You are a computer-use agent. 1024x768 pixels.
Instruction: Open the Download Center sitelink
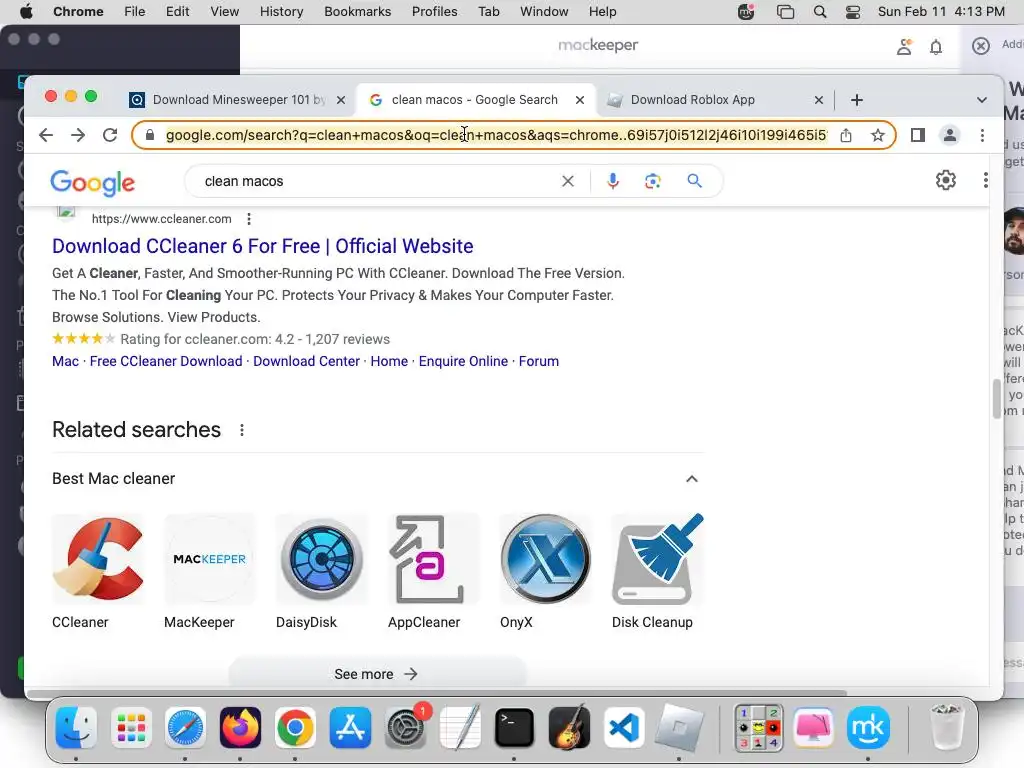(306, 361)
